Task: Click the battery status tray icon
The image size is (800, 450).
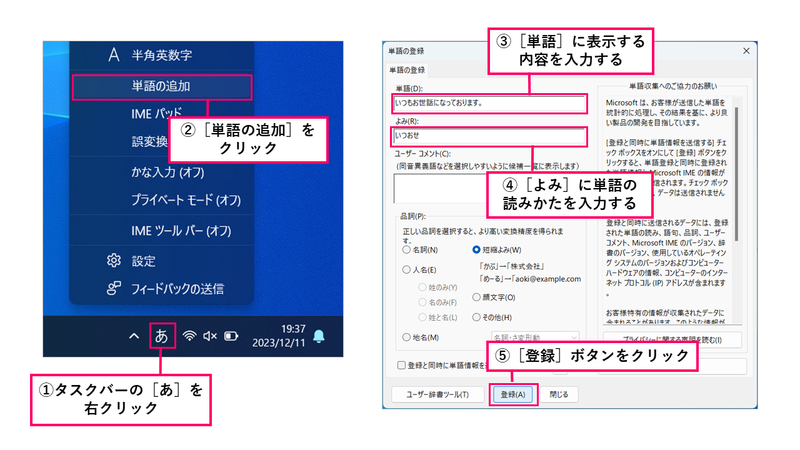Action: tap(231, 336)
